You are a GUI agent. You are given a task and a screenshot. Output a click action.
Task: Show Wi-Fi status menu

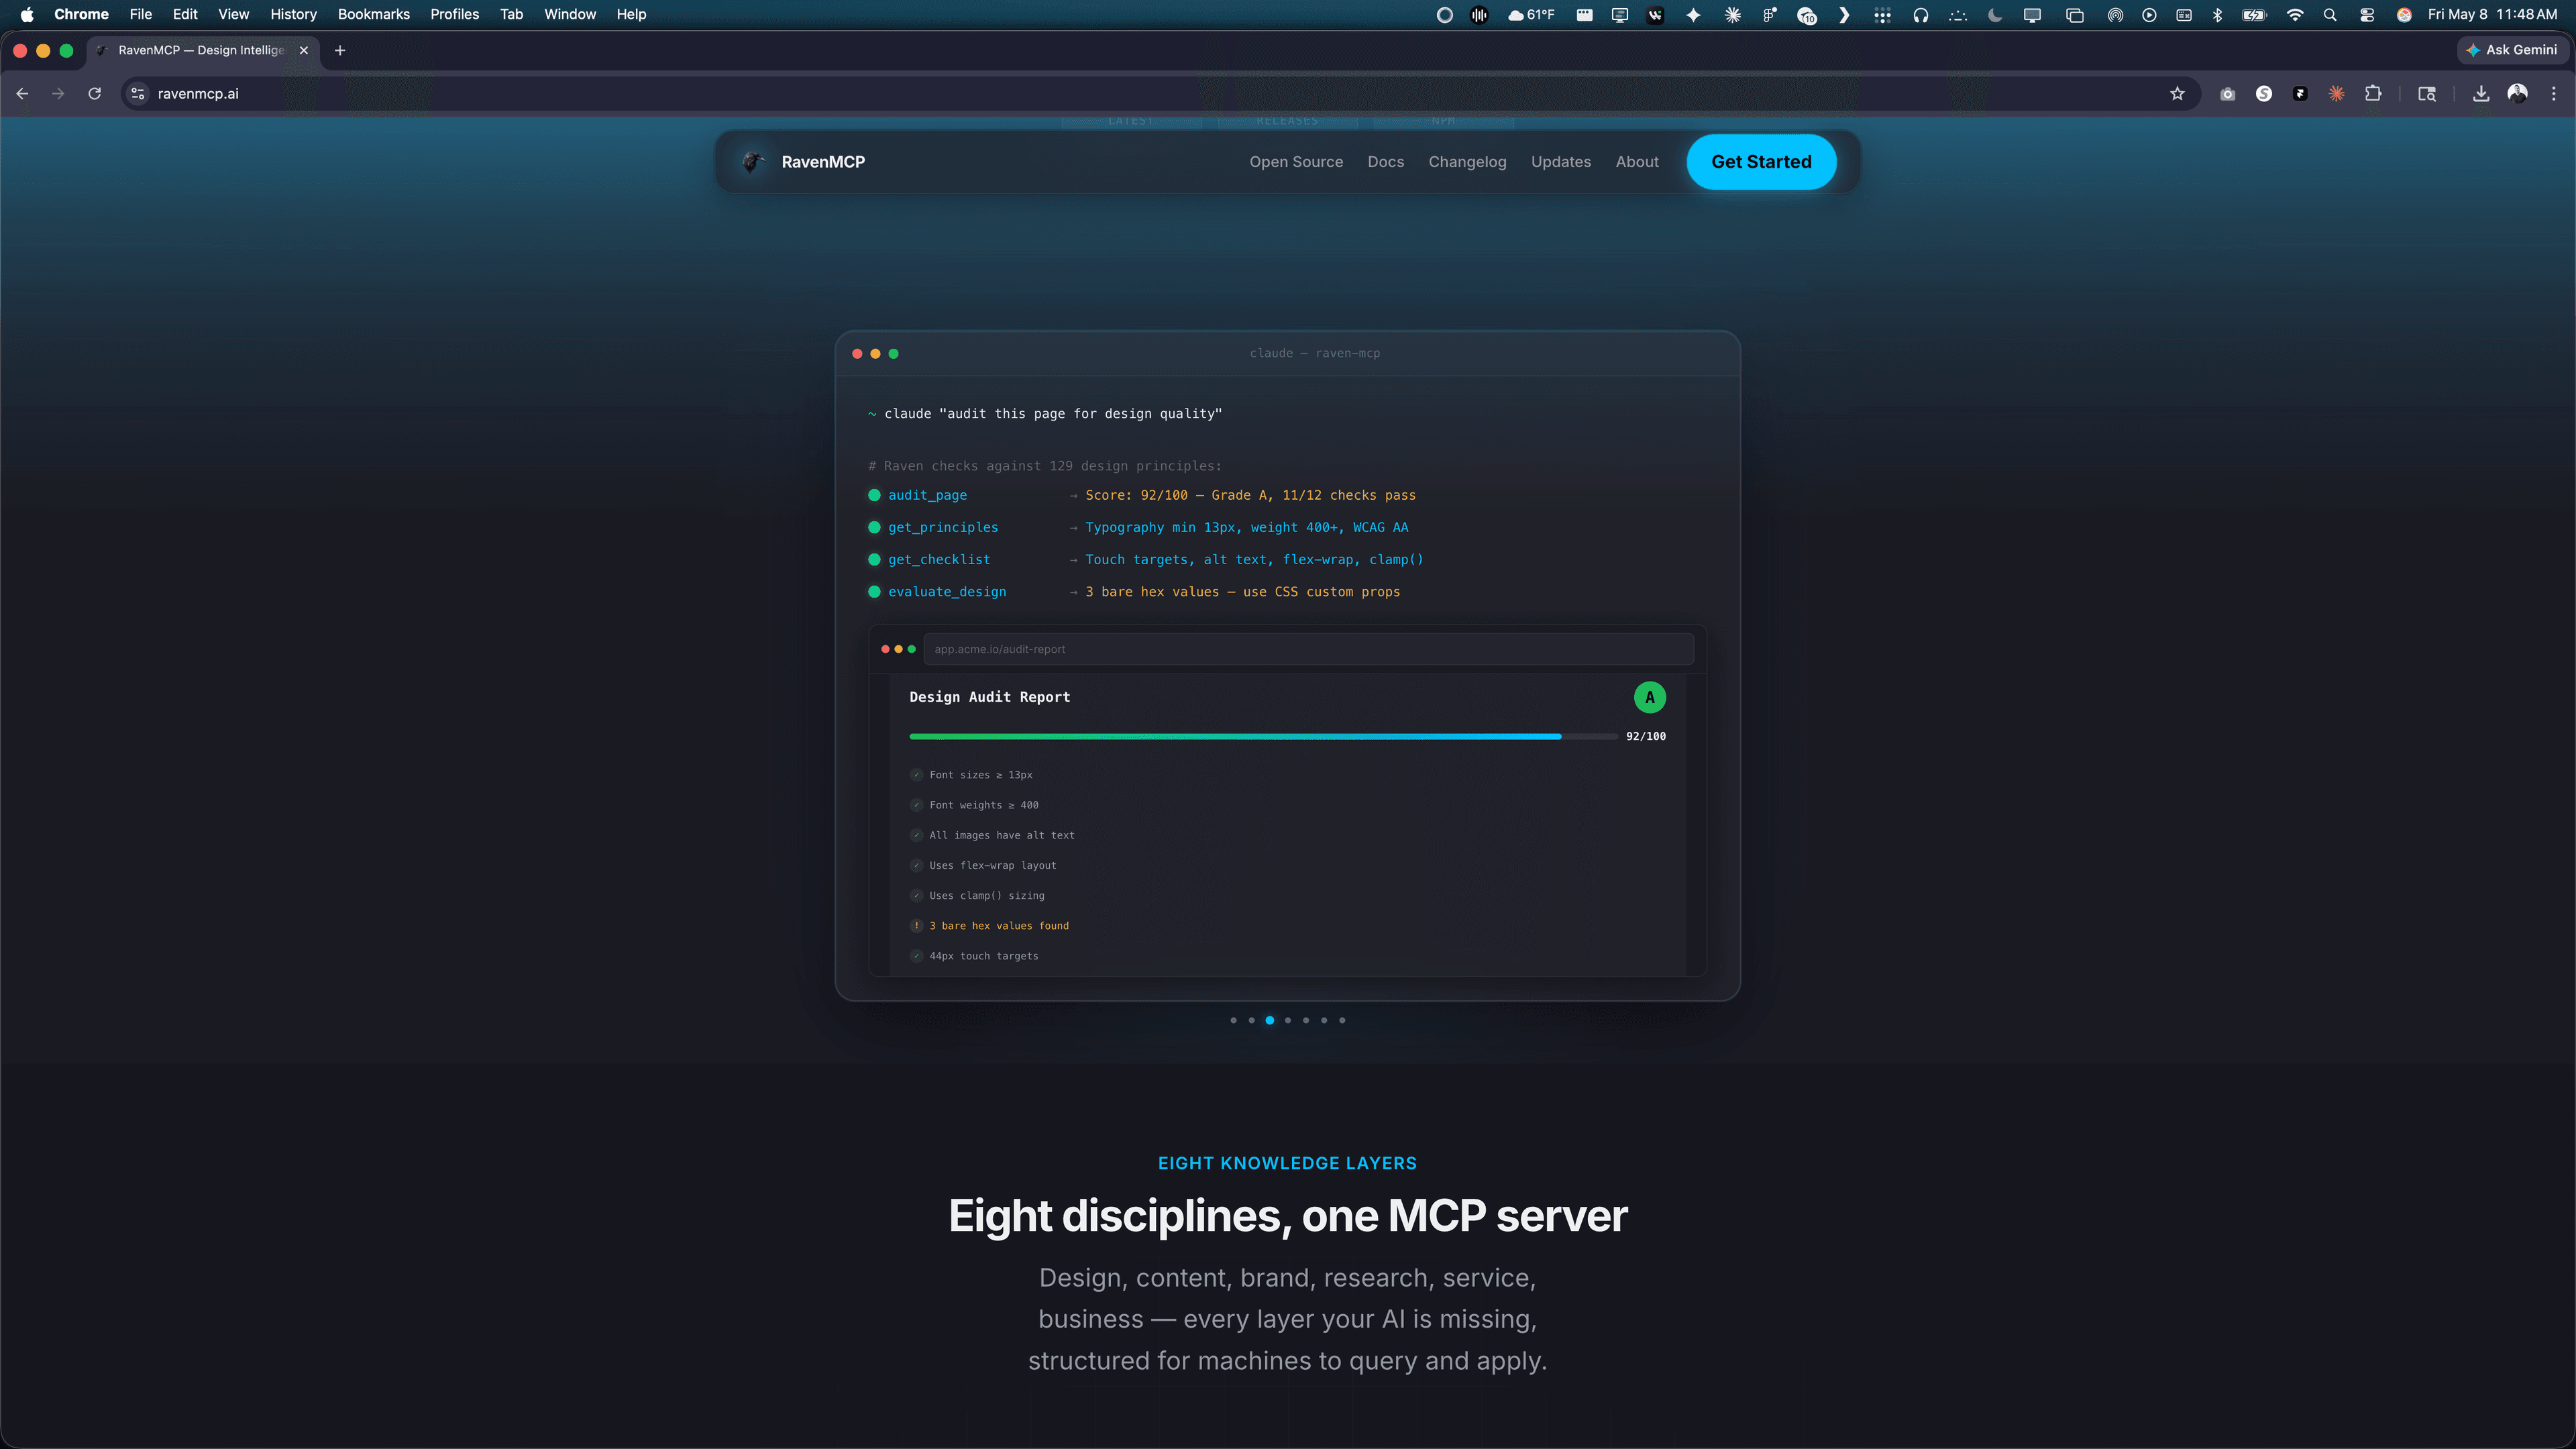(2295, 14)
